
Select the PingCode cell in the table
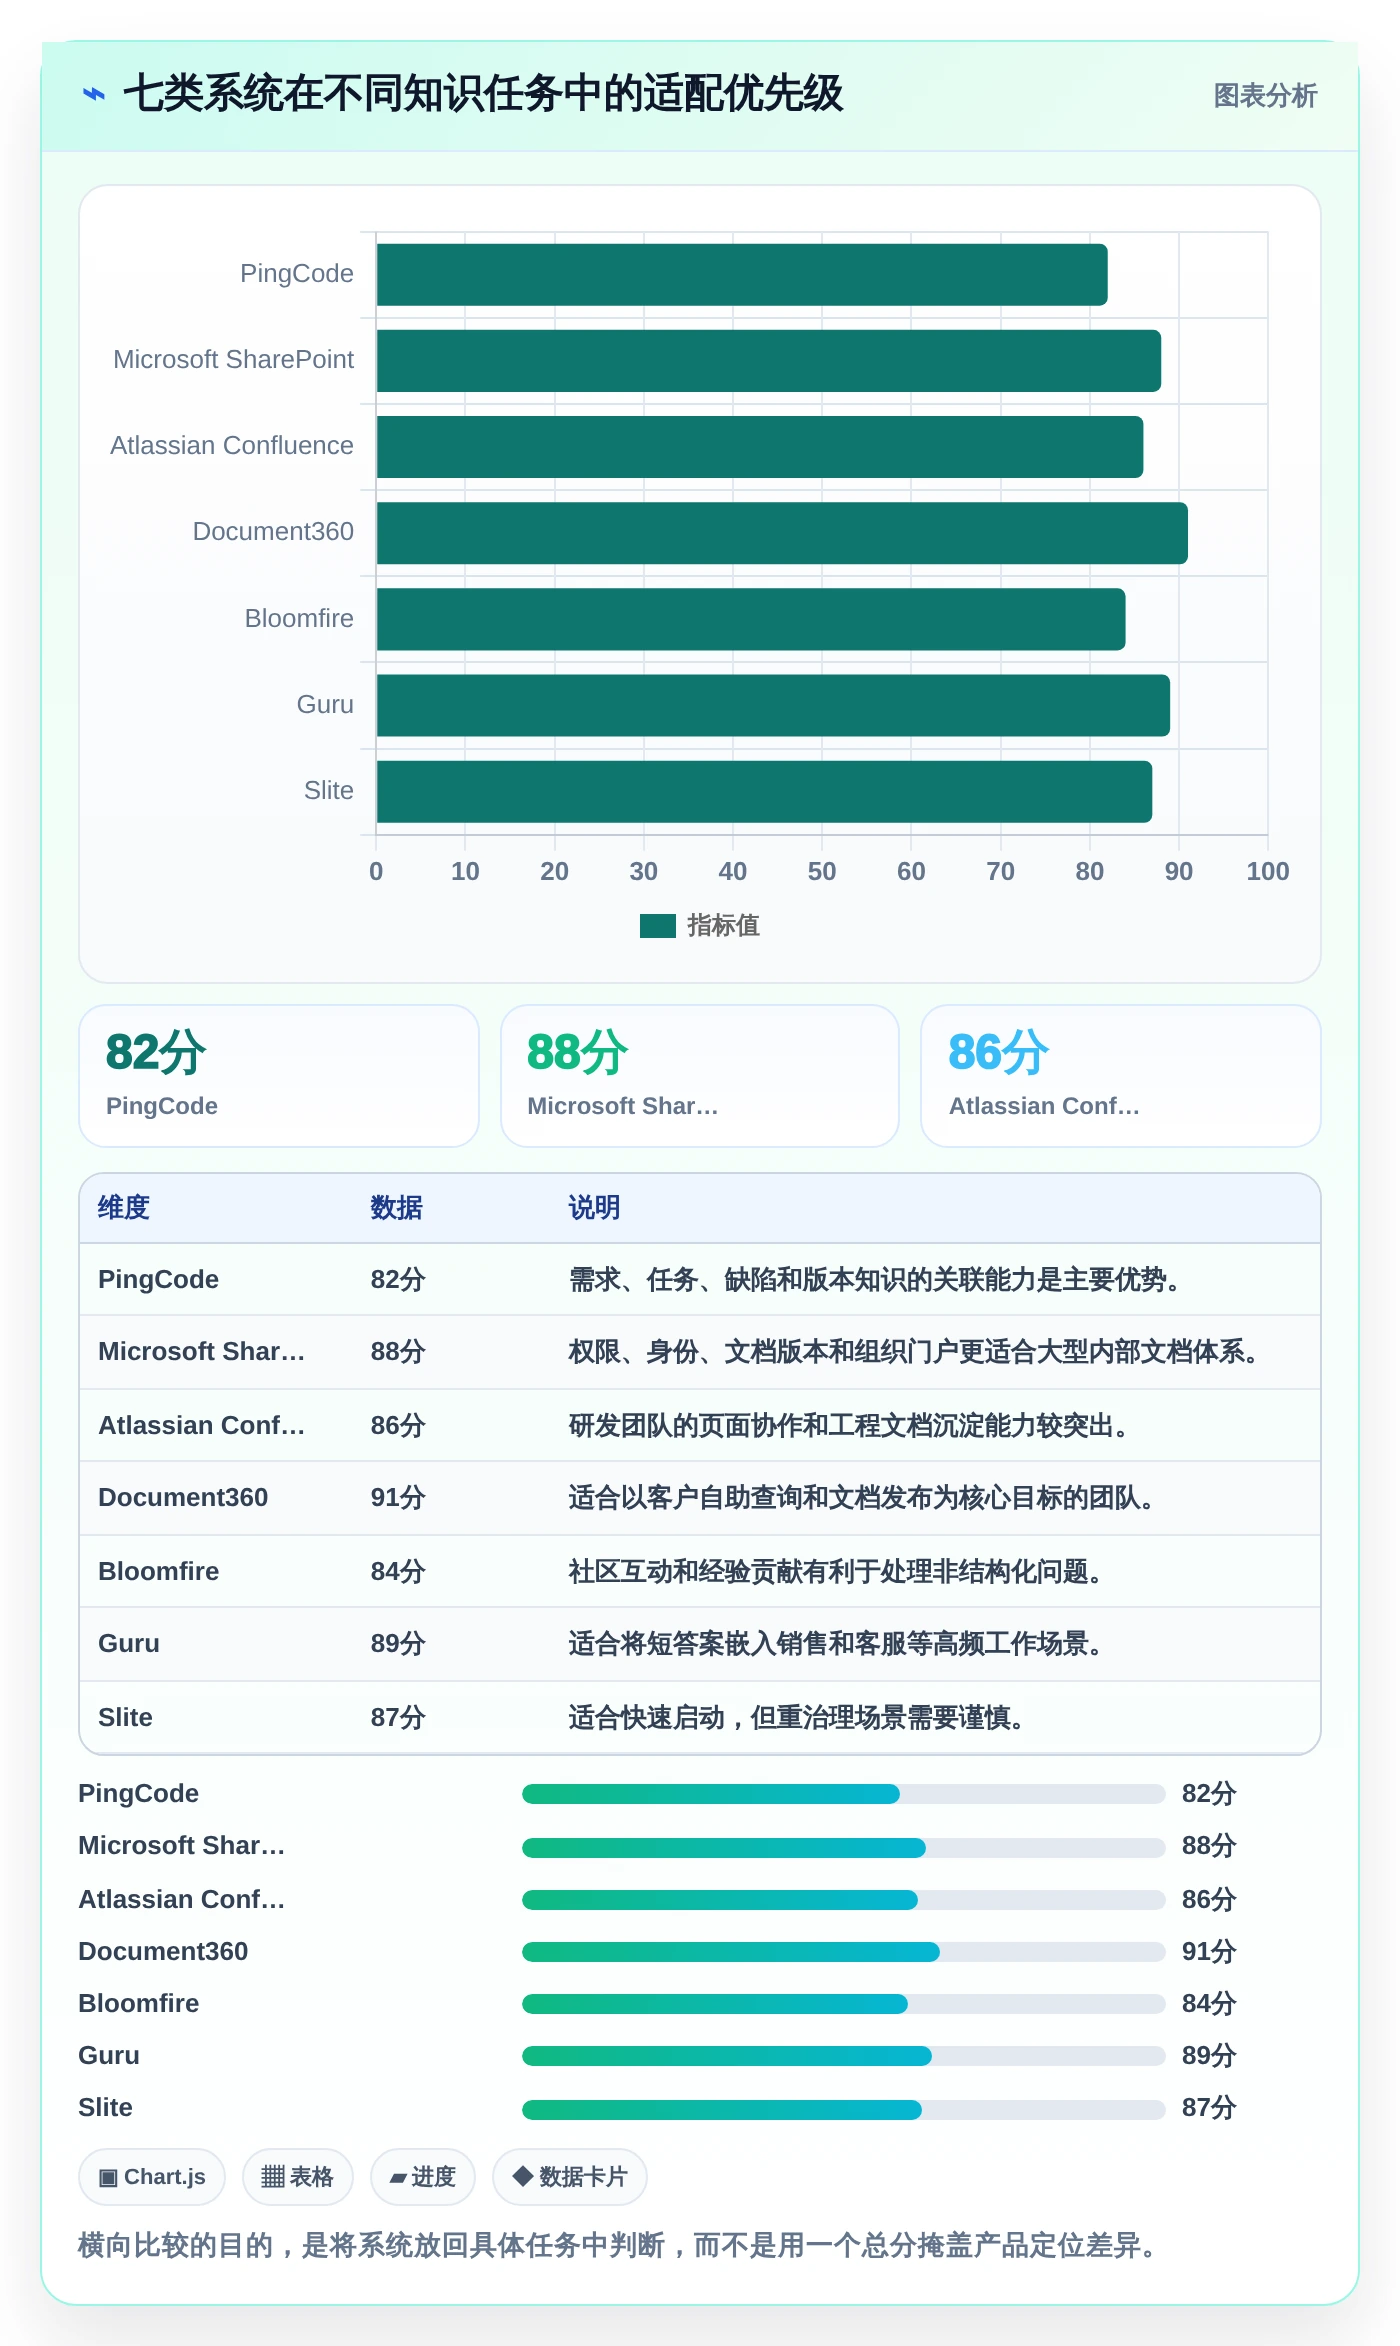[158, 1280]
